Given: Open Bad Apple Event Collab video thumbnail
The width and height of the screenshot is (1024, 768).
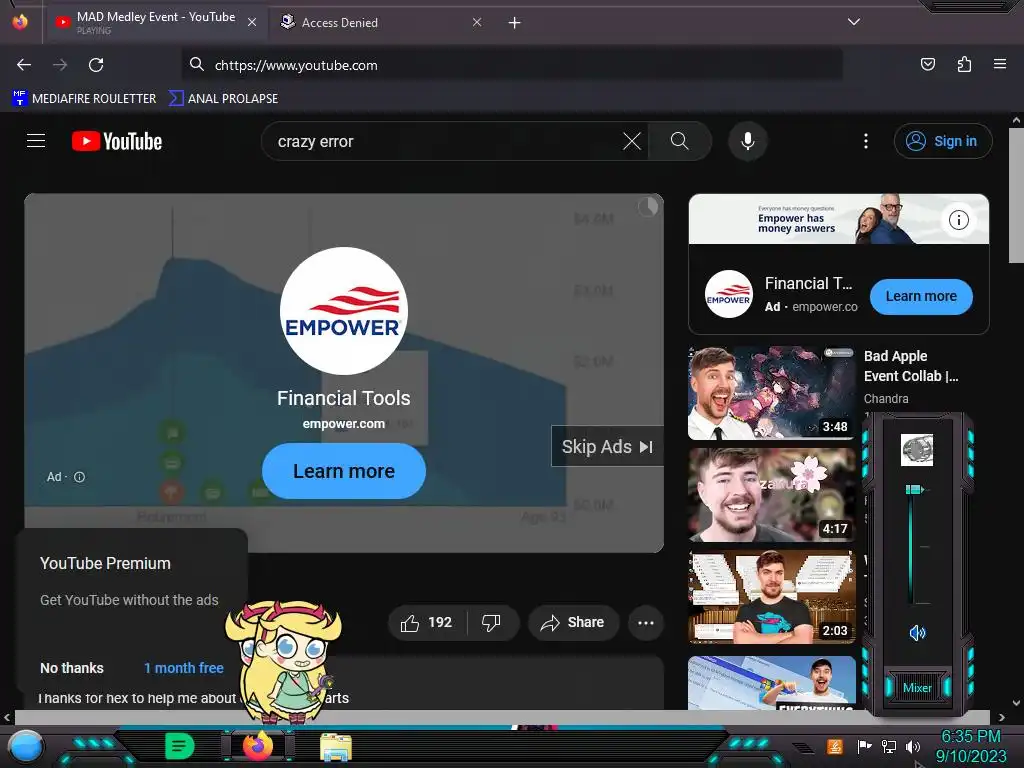Looking at the screenshot, I should click(x=772, y=392).
